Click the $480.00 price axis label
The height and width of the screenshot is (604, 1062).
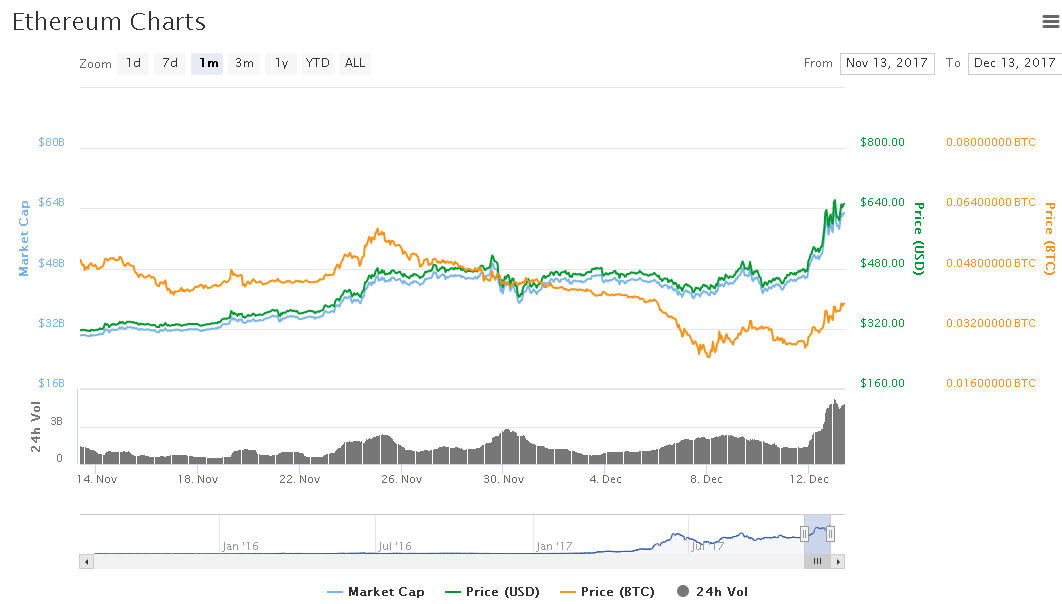[x=883, y=263]
